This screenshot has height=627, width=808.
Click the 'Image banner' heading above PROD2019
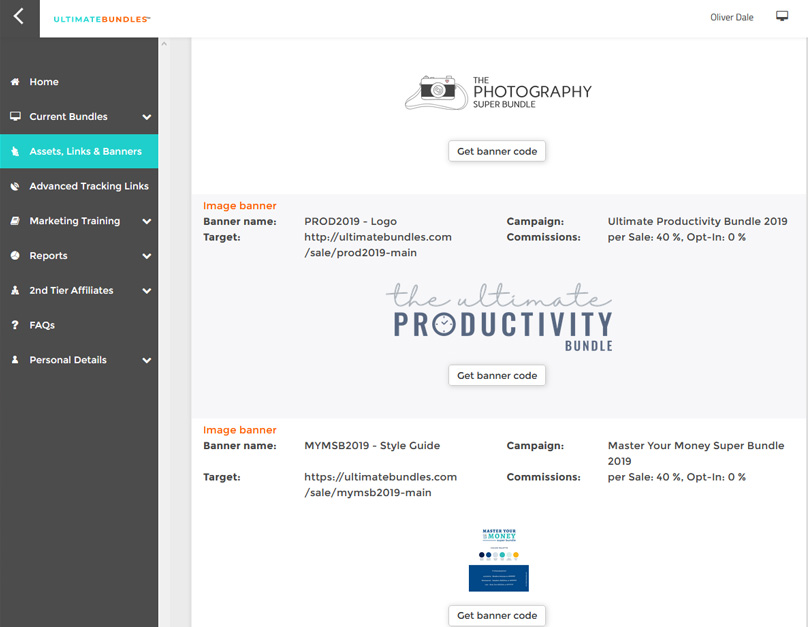(x=240, y=206)
